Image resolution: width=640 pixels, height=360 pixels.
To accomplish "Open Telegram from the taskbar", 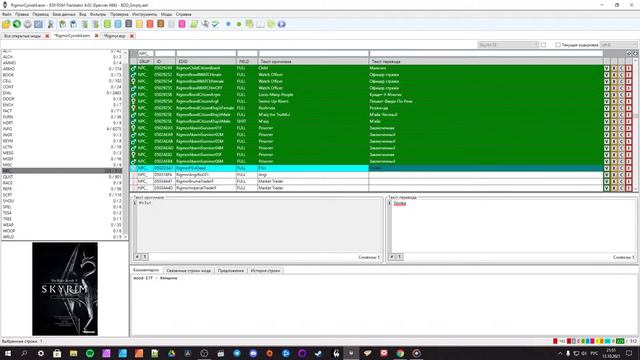I will pos(237,353).
